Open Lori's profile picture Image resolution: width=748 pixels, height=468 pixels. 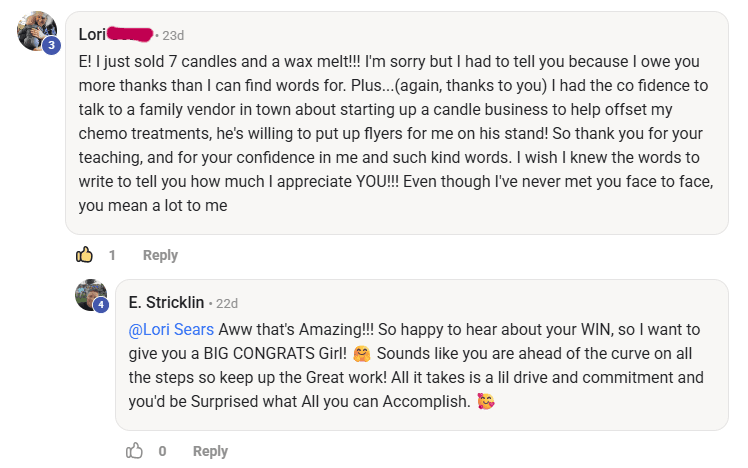36,30
